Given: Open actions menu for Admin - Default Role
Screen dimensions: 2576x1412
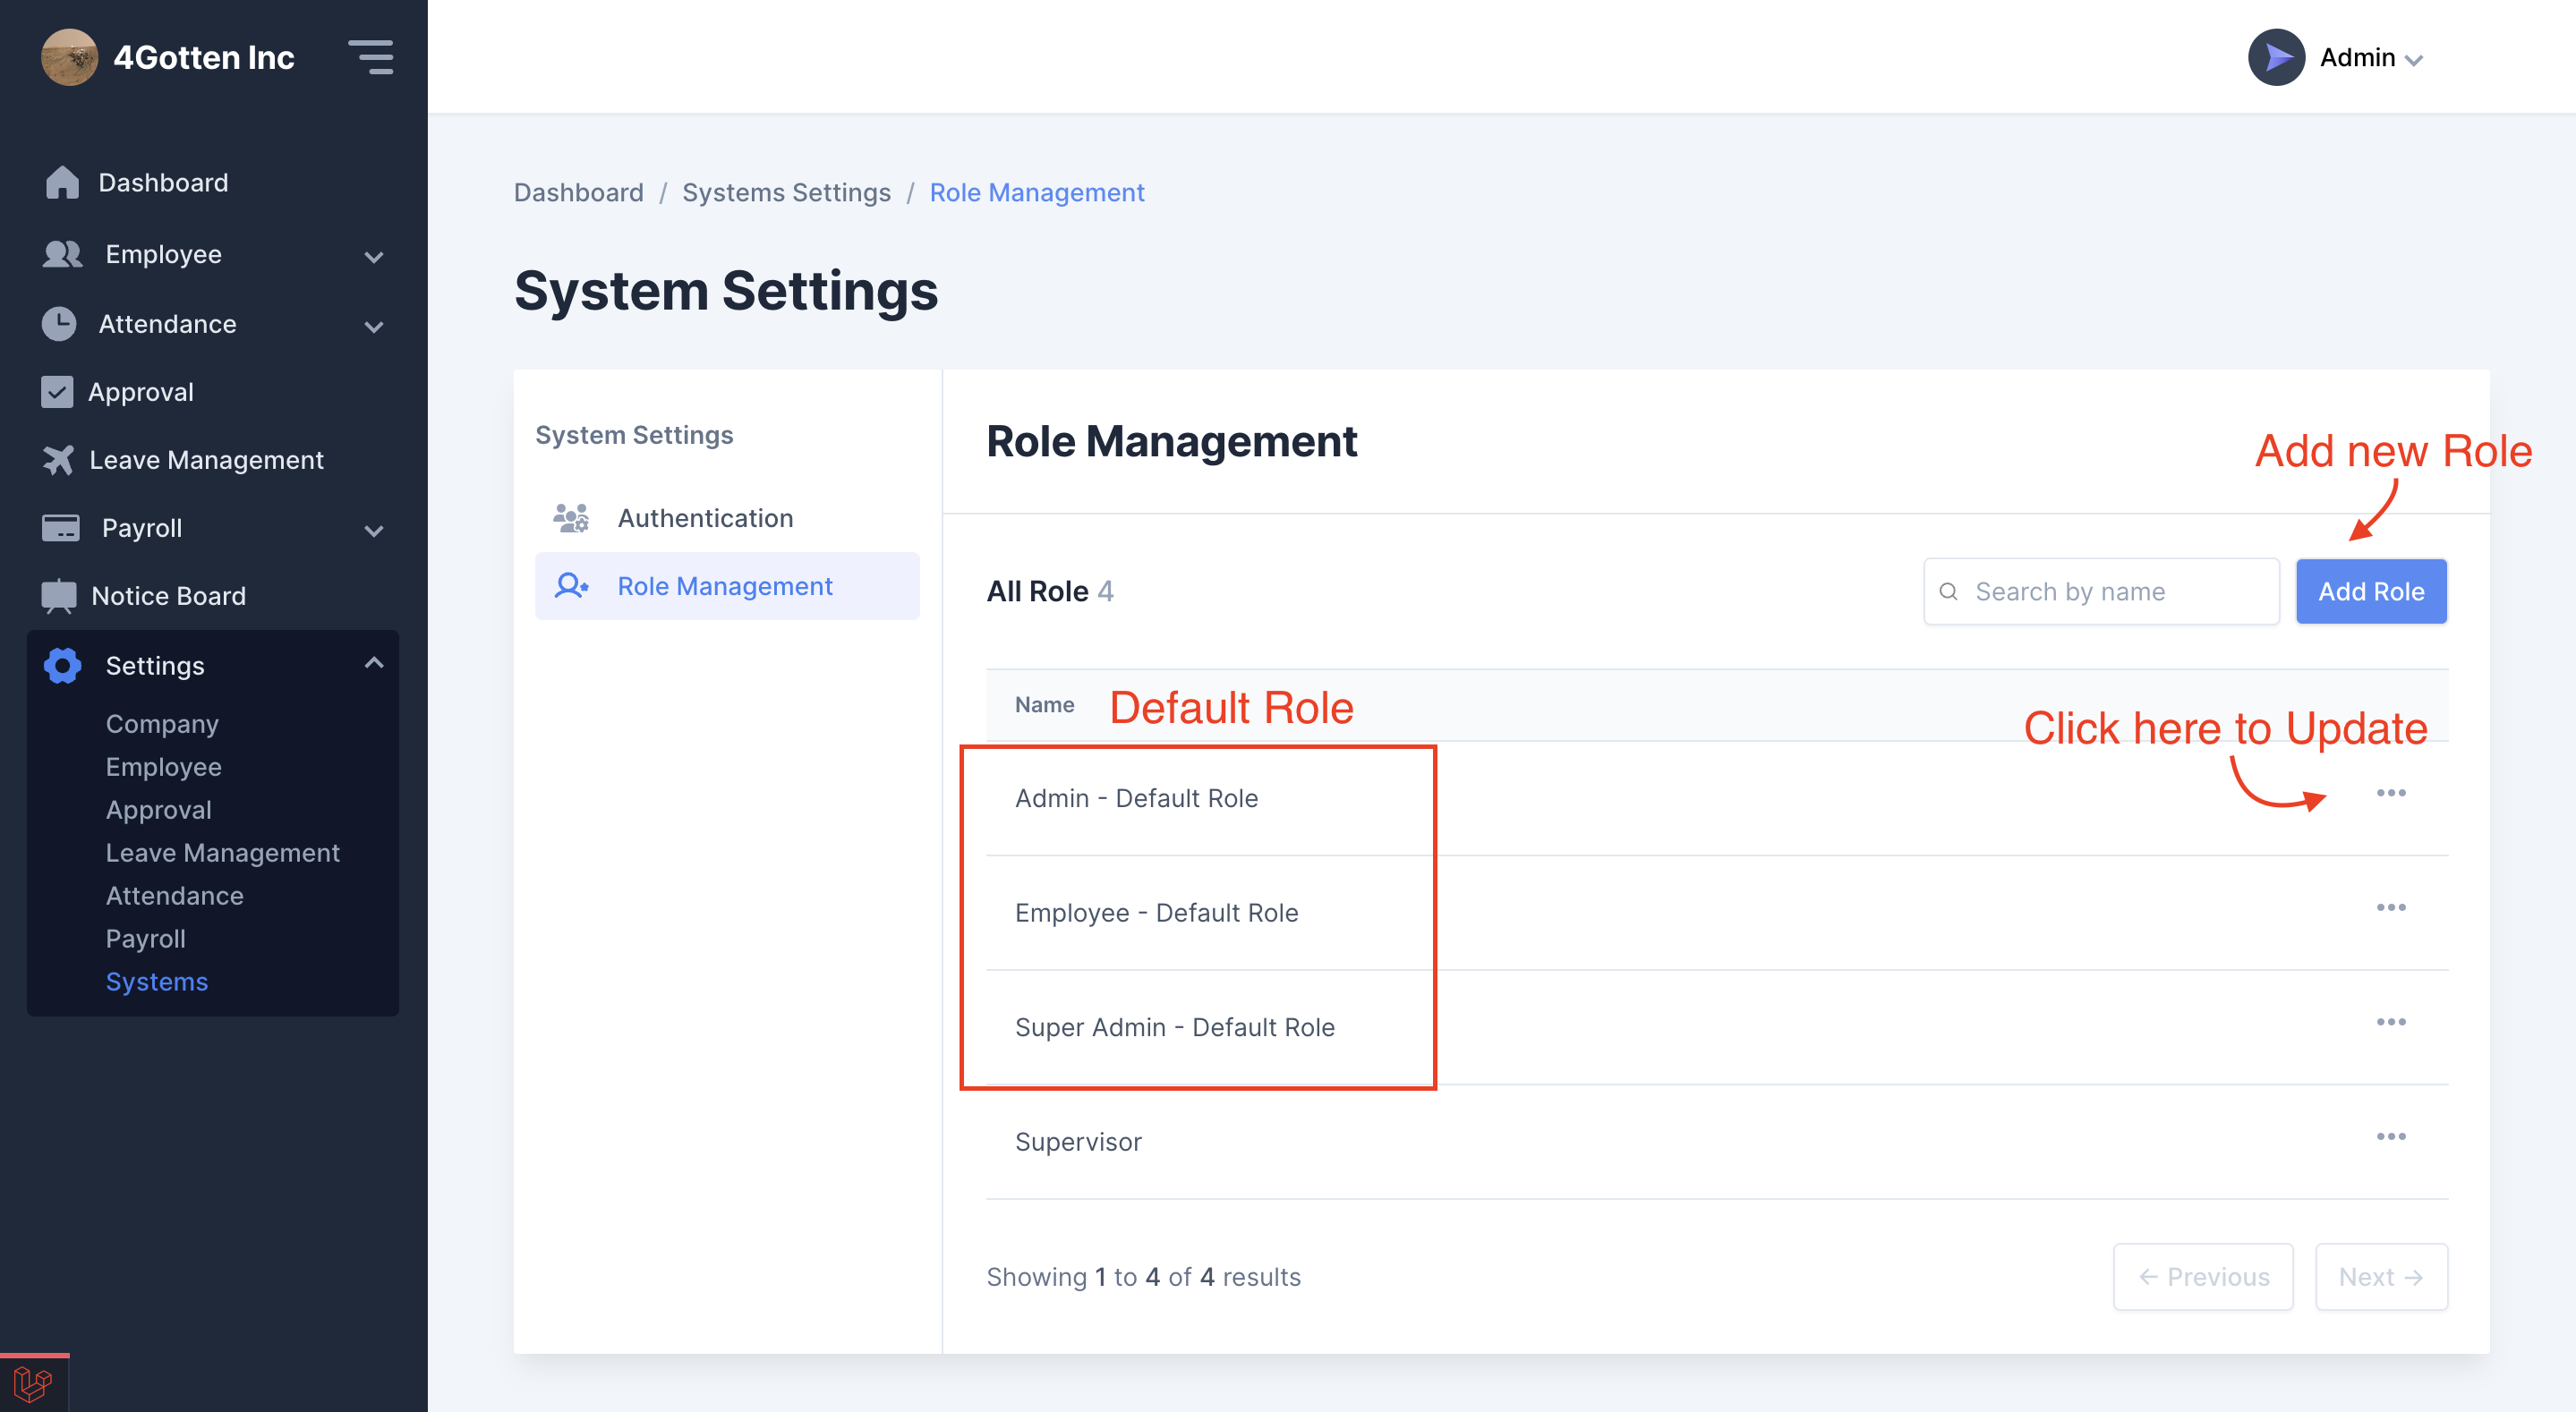Looking at the screenshot, I should click(x=2391, y=793).
